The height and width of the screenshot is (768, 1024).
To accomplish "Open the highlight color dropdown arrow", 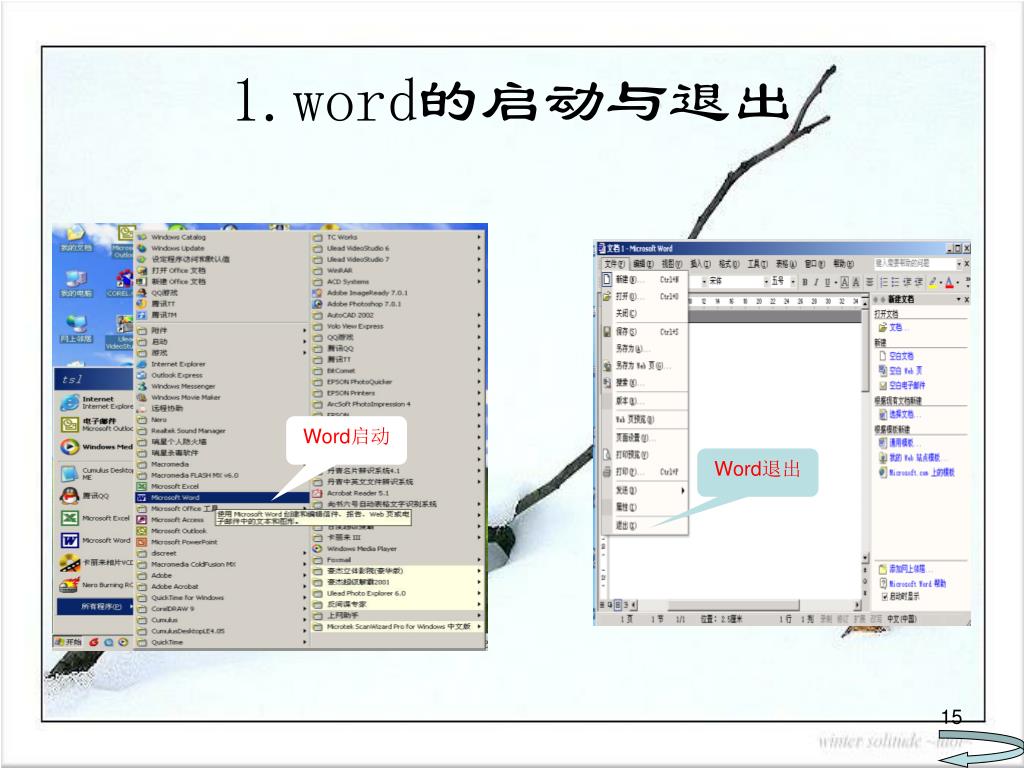I will point(941,283).
